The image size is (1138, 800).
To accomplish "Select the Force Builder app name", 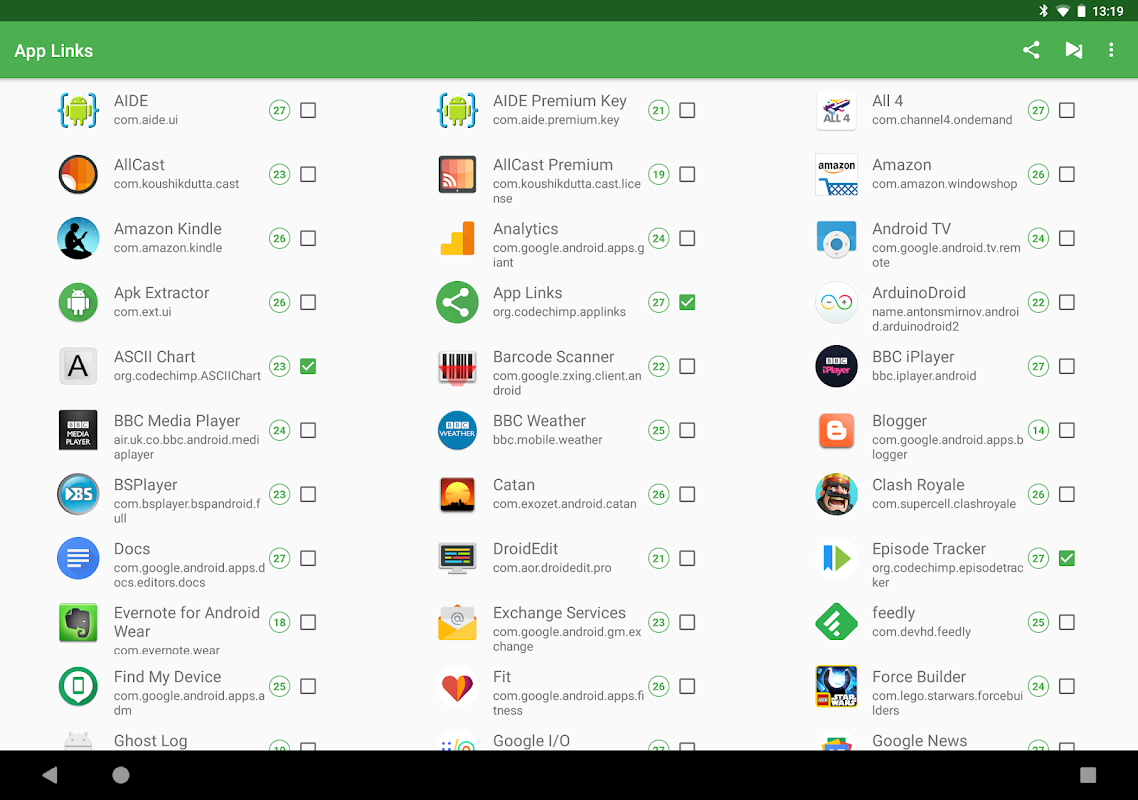I will (919, 677).
